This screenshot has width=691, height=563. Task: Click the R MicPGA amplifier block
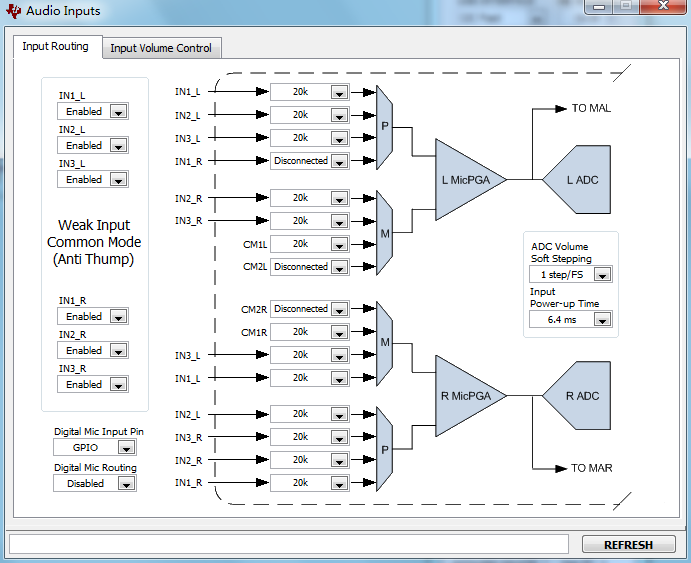(466, 396)
